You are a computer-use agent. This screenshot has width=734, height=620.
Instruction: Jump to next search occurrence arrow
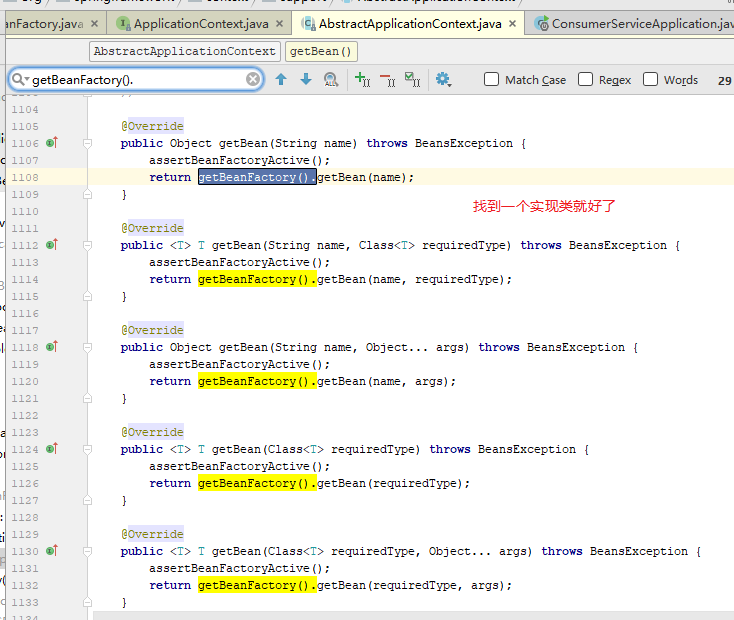tap(306, 80)
